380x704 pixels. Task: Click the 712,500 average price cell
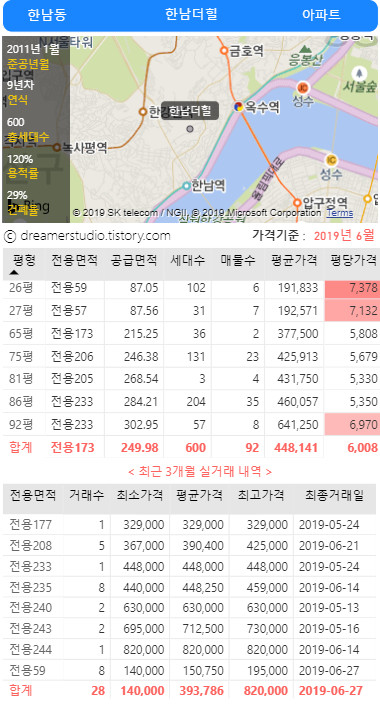(203, 629)
